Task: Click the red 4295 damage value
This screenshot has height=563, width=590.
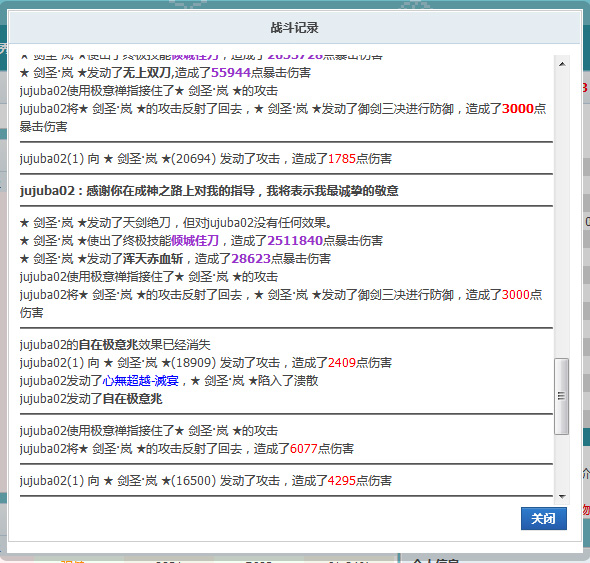Action: [x=342, y=481]
